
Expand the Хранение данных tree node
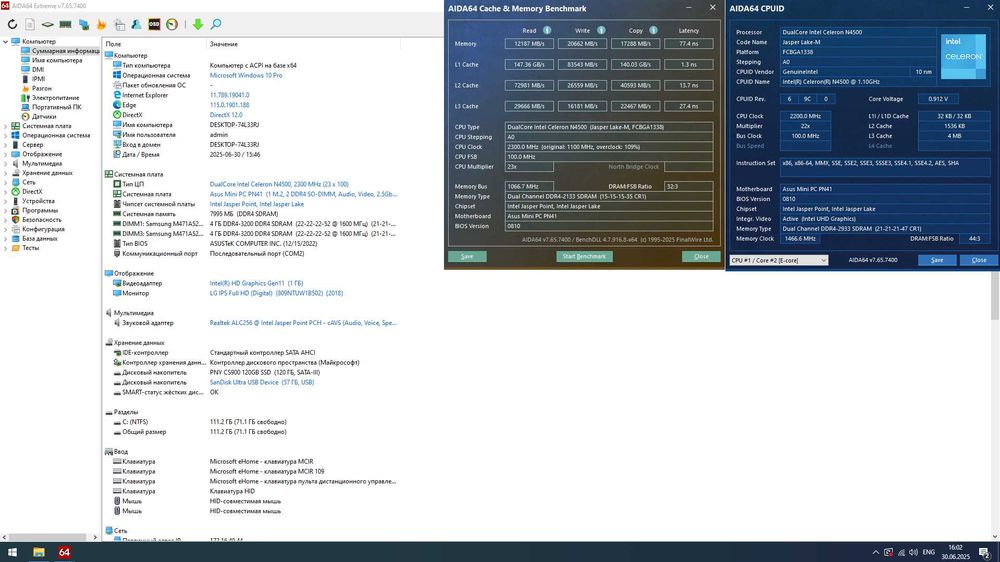pyautogui.click(x=6, y=173)
